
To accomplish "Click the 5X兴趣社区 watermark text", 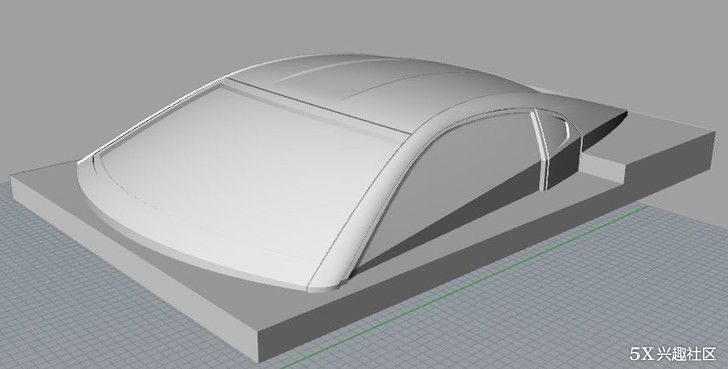I will [673, 354].
